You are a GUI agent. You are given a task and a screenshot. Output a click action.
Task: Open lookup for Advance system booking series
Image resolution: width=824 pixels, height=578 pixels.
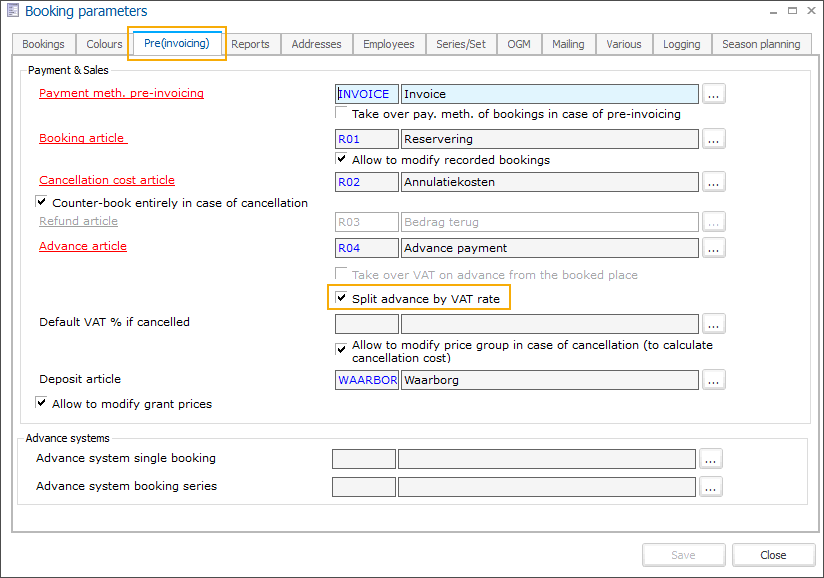pyautogui.click(x=710, y=487)
